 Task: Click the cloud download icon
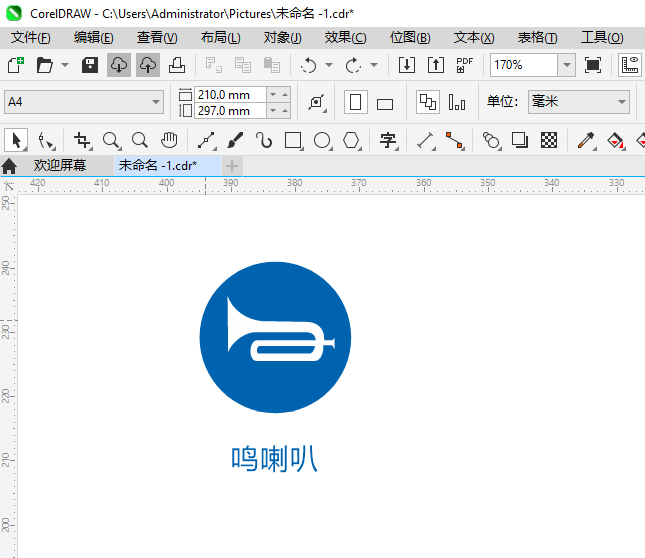(x=119, y=65)
